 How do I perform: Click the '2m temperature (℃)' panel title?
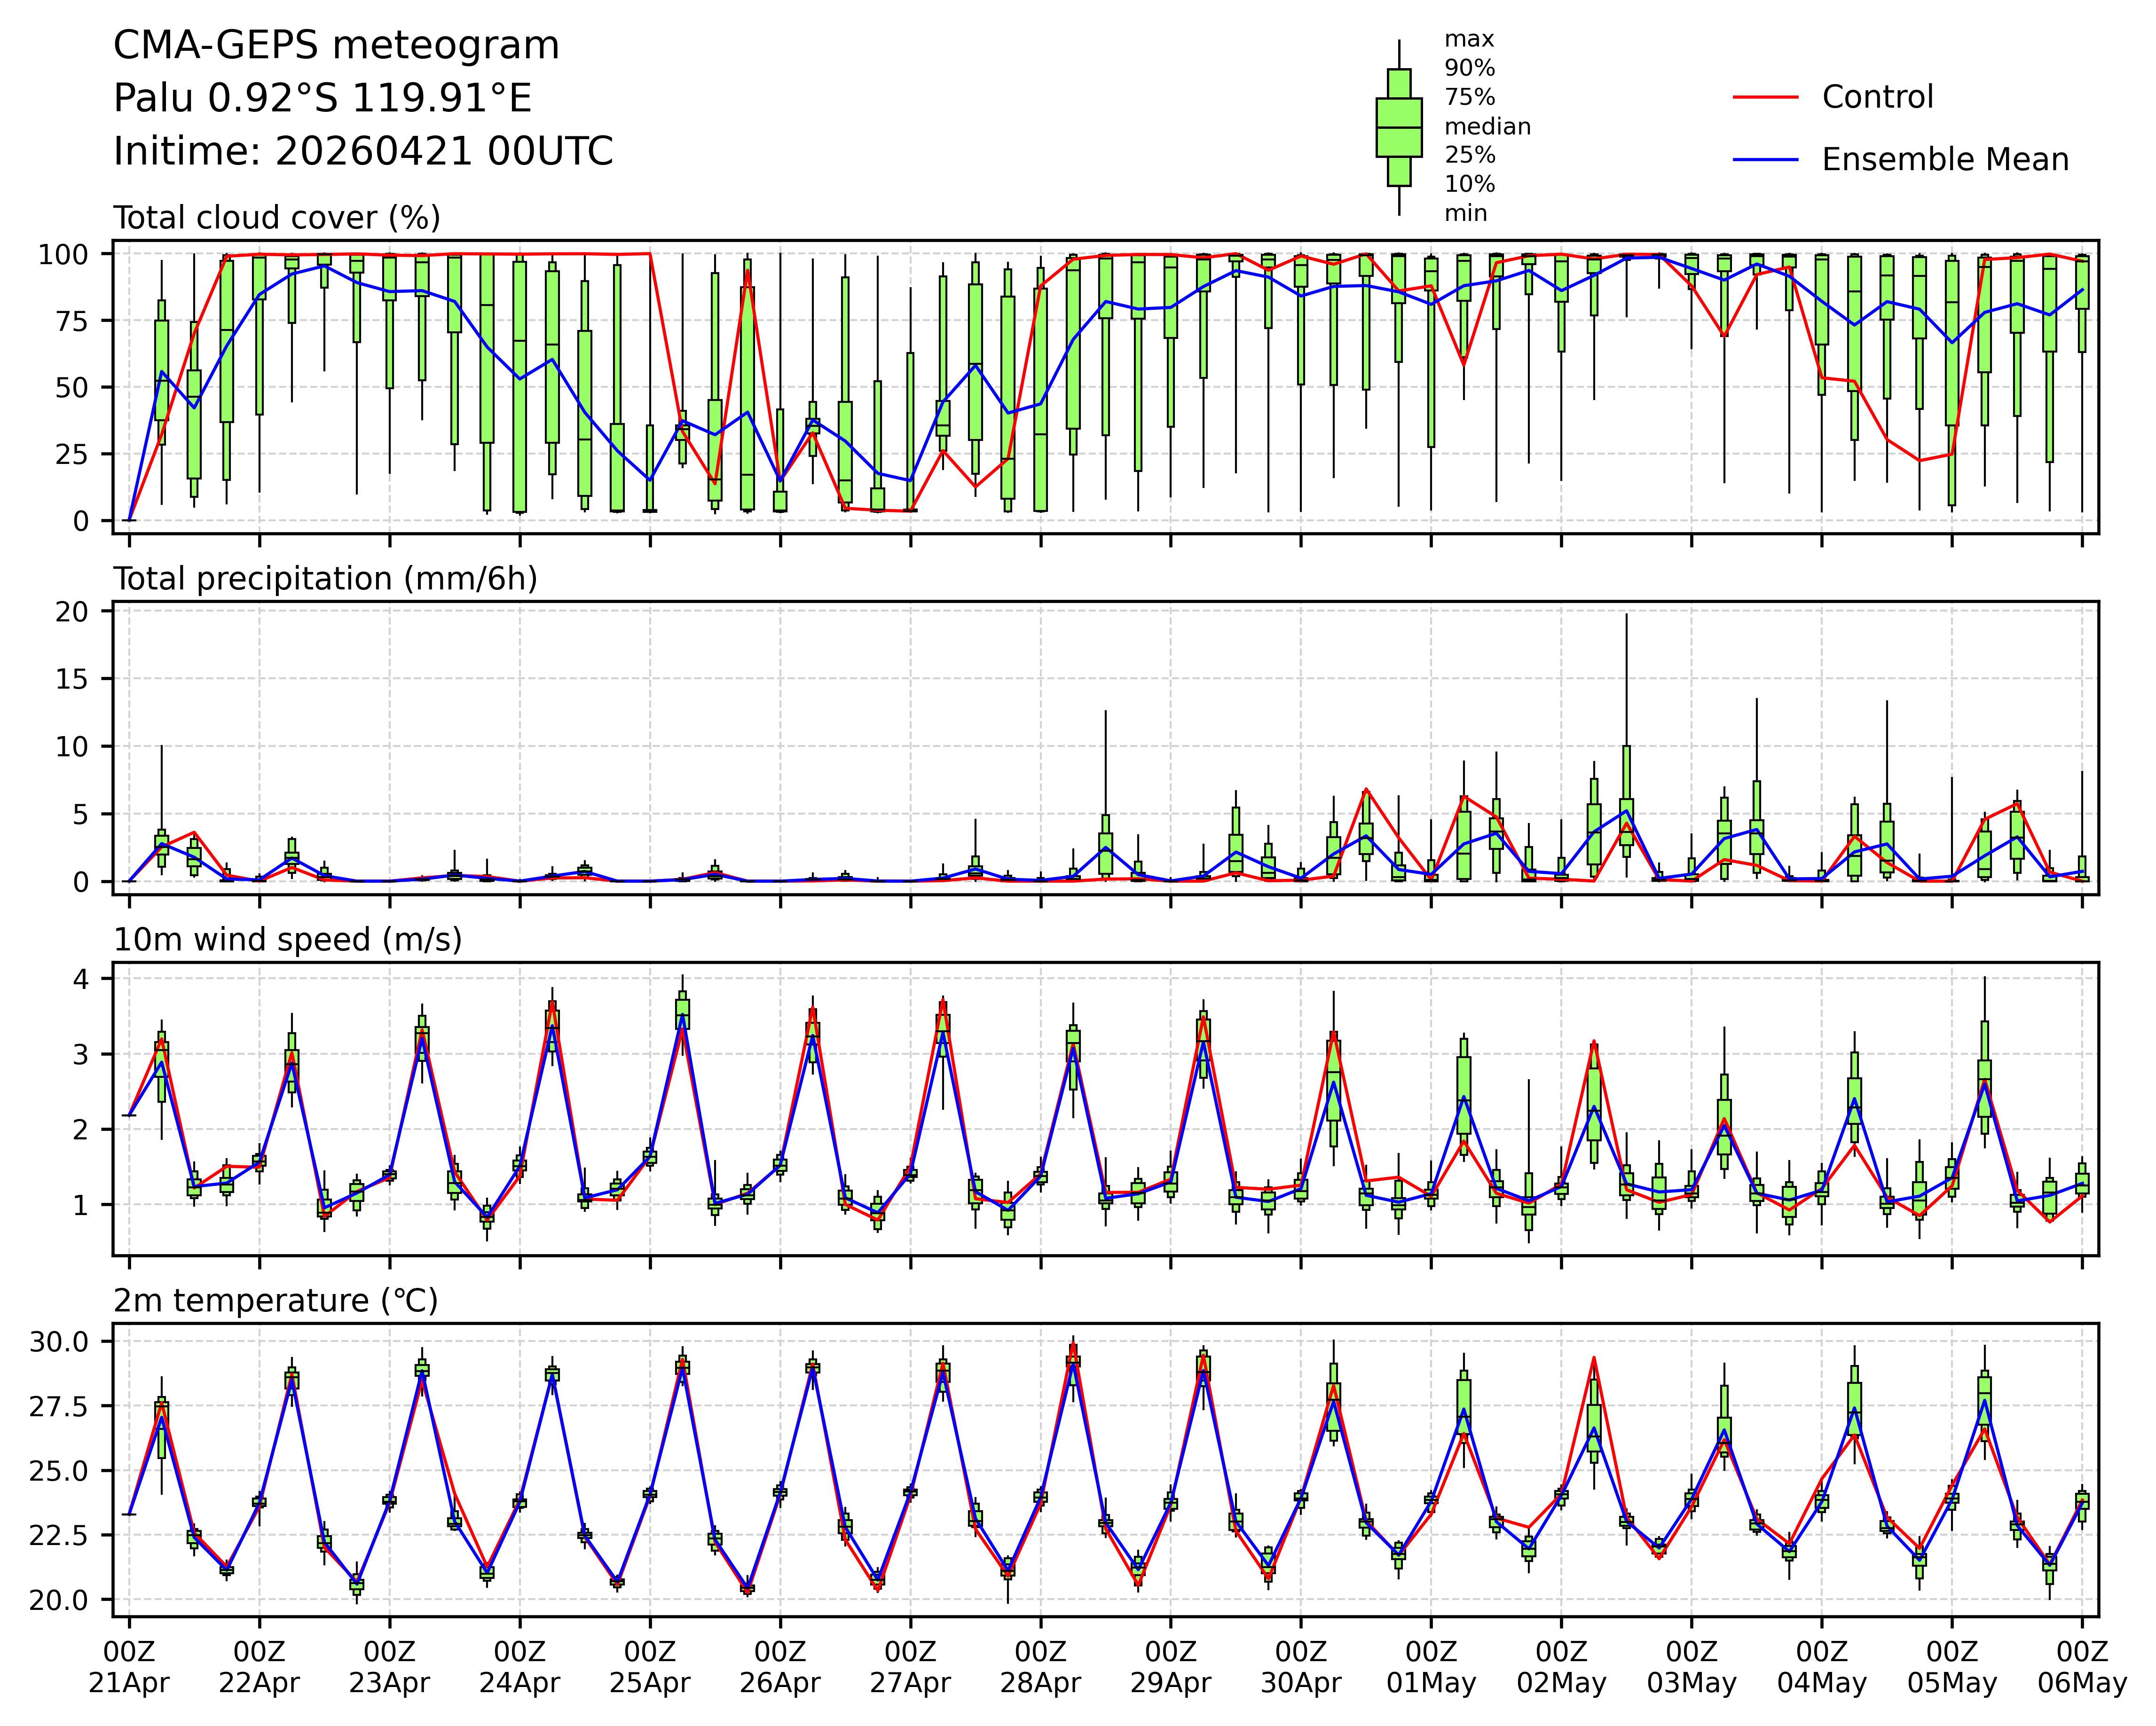[x=276, y=1301]
